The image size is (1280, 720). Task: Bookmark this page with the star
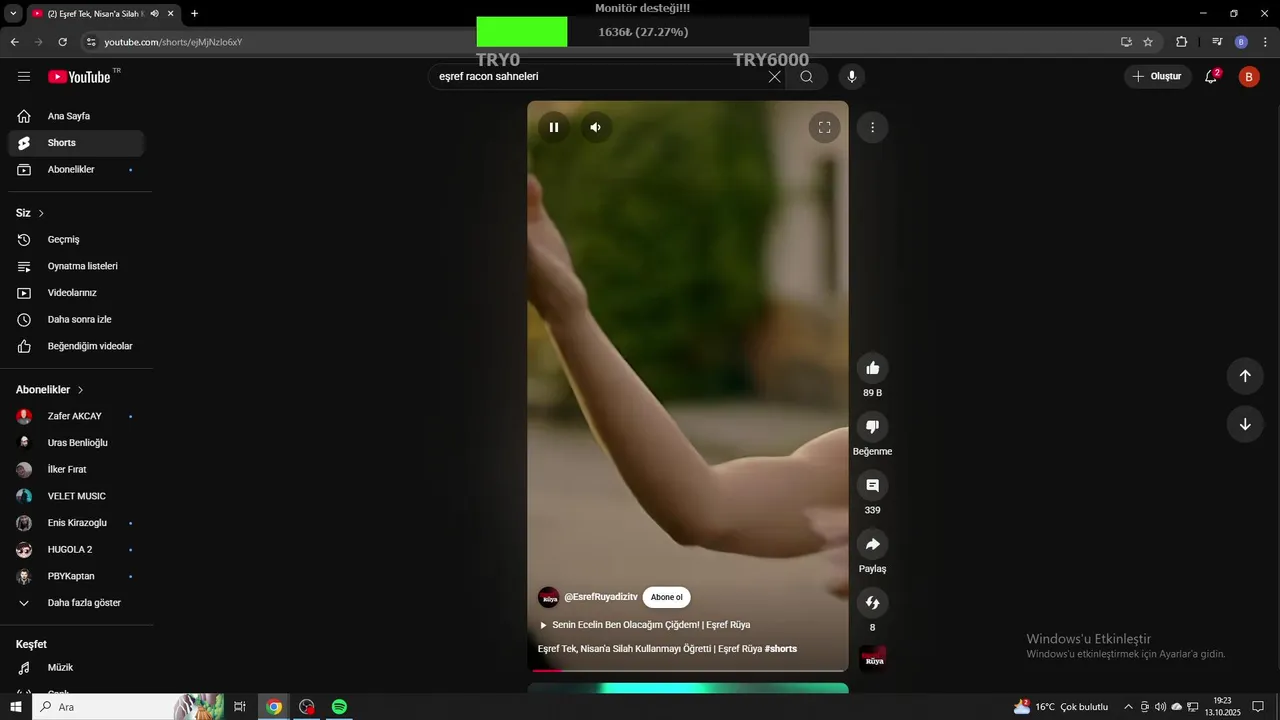click(x=1148, y=42)
